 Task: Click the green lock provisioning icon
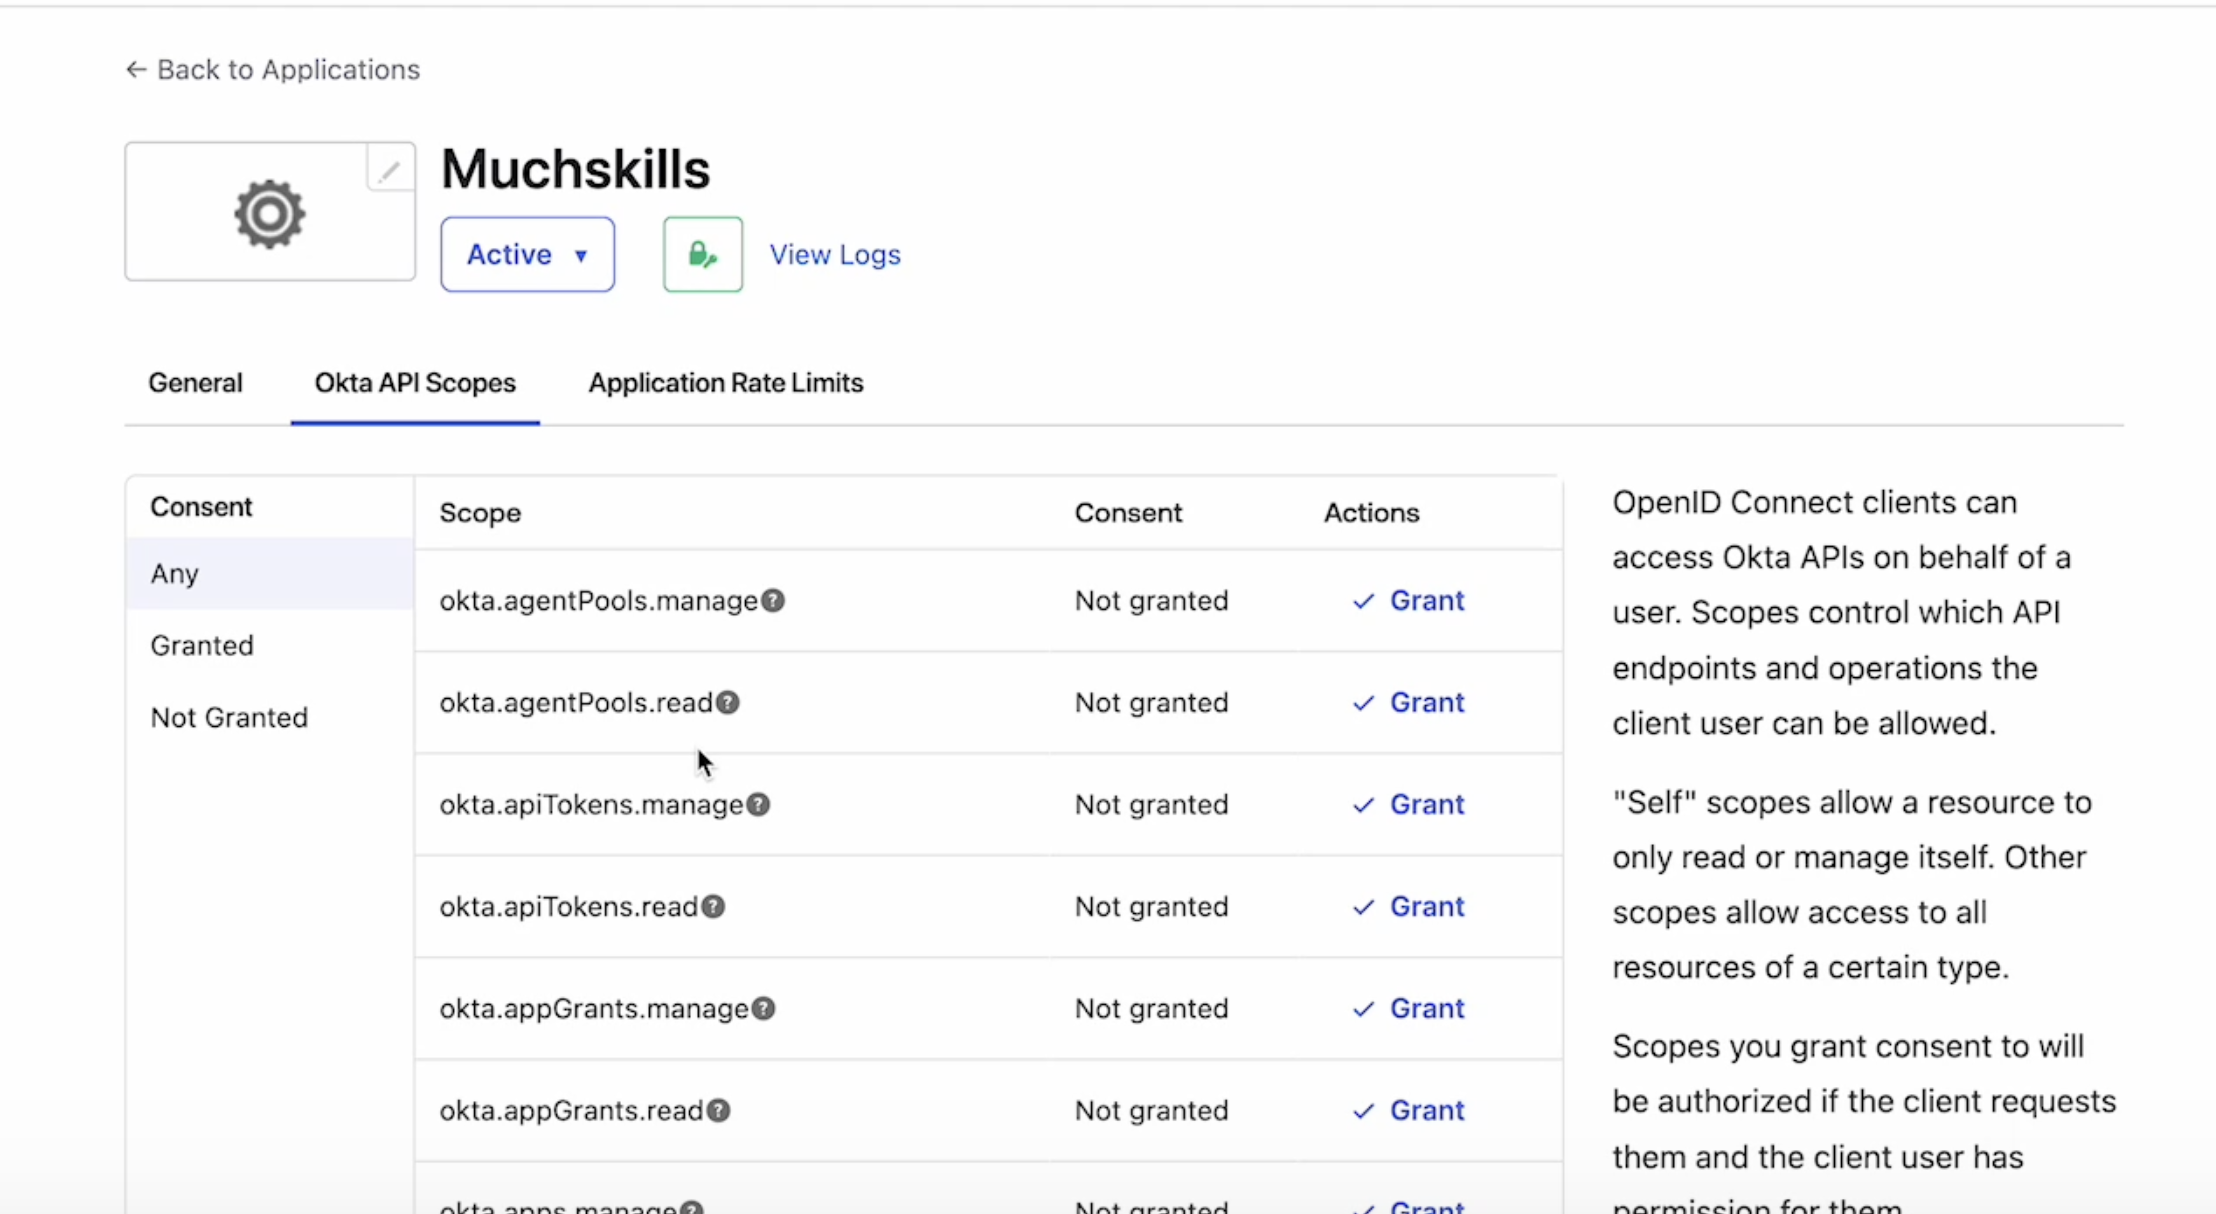click(x=703, y=254)
